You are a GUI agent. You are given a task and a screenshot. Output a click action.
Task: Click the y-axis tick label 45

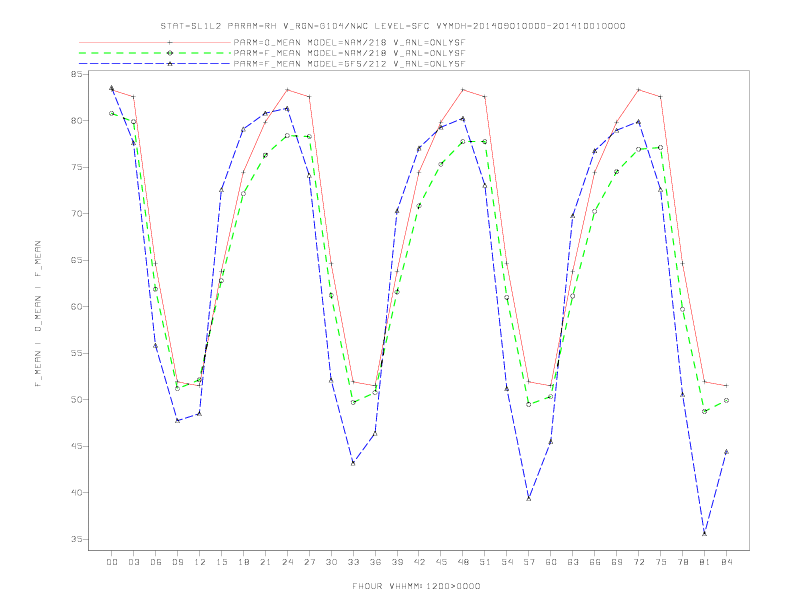pos(76,446)
